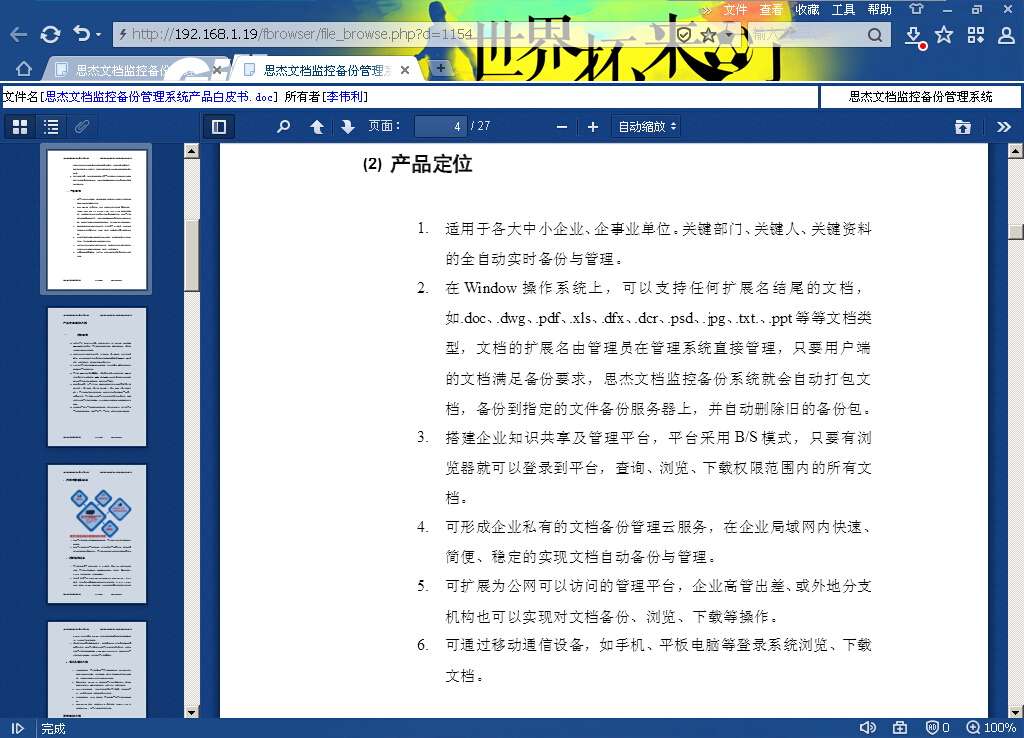Go to the previous PDF page
Screen dimensions: 1024x738
(317, 127)
